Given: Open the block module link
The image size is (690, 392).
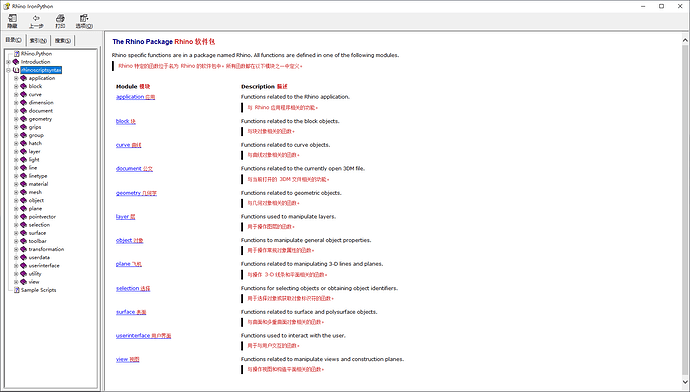Looking at the screenshot, I should click(125, 121).
